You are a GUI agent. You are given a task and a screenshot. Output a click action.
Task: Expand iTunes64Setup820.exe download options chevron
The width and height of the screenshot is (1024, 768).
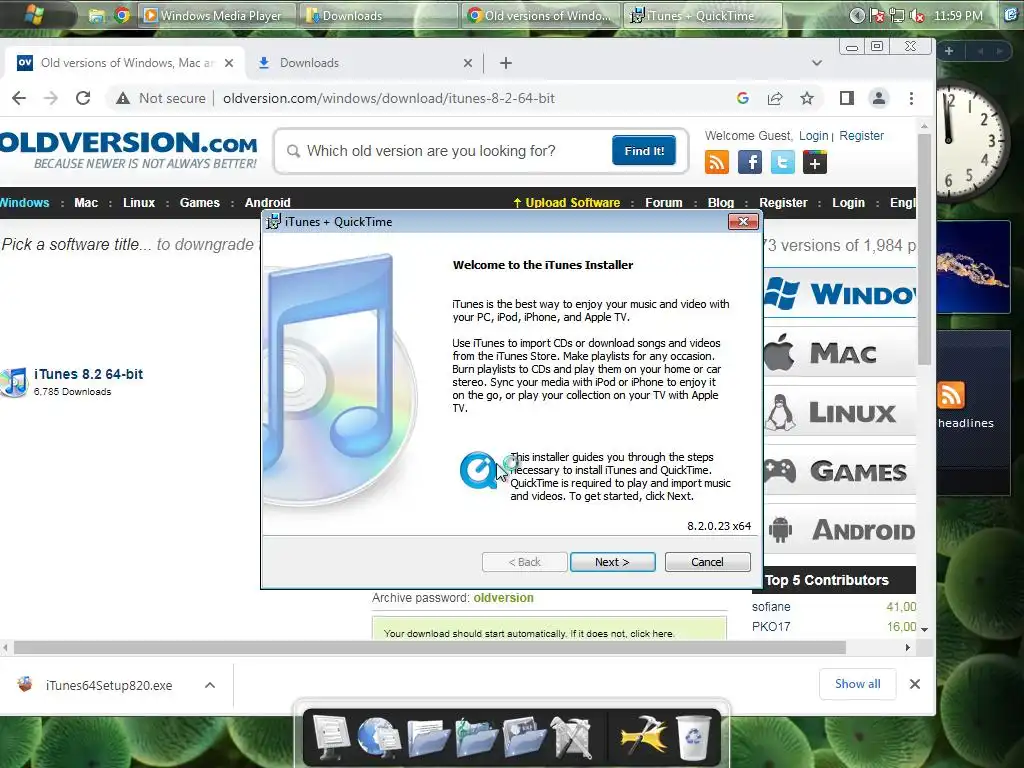pyautogui.click(x=210, y=685)
